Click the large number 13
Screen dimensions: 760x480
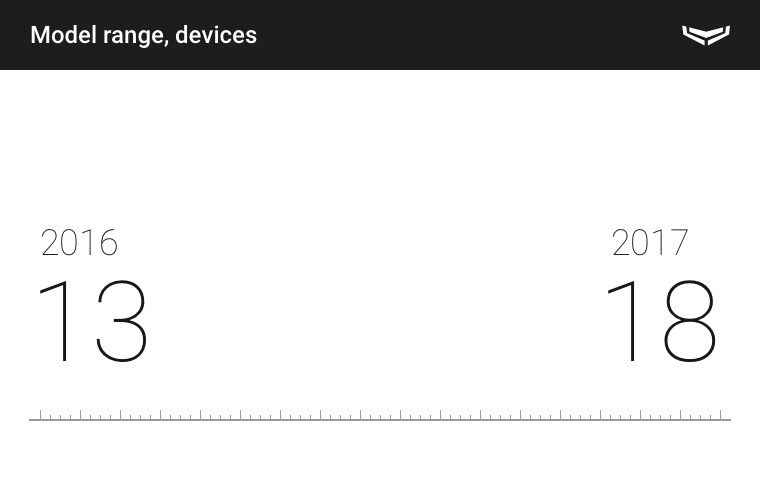tap(93, 321)
